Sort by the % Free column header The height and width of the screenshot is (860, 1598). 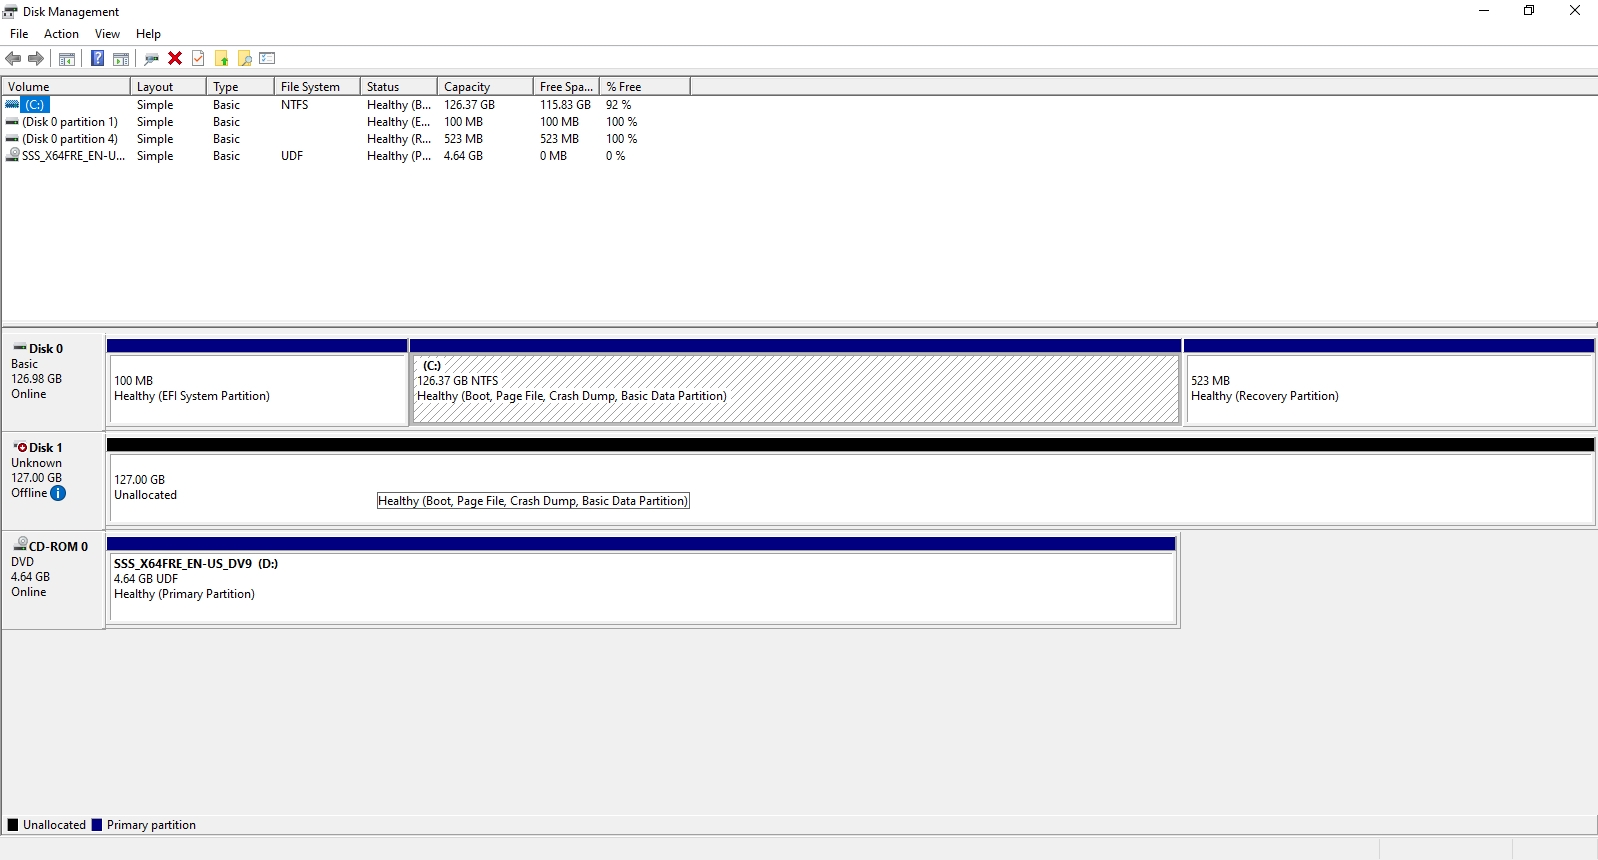pyautogui.click(x=645, y=87)
